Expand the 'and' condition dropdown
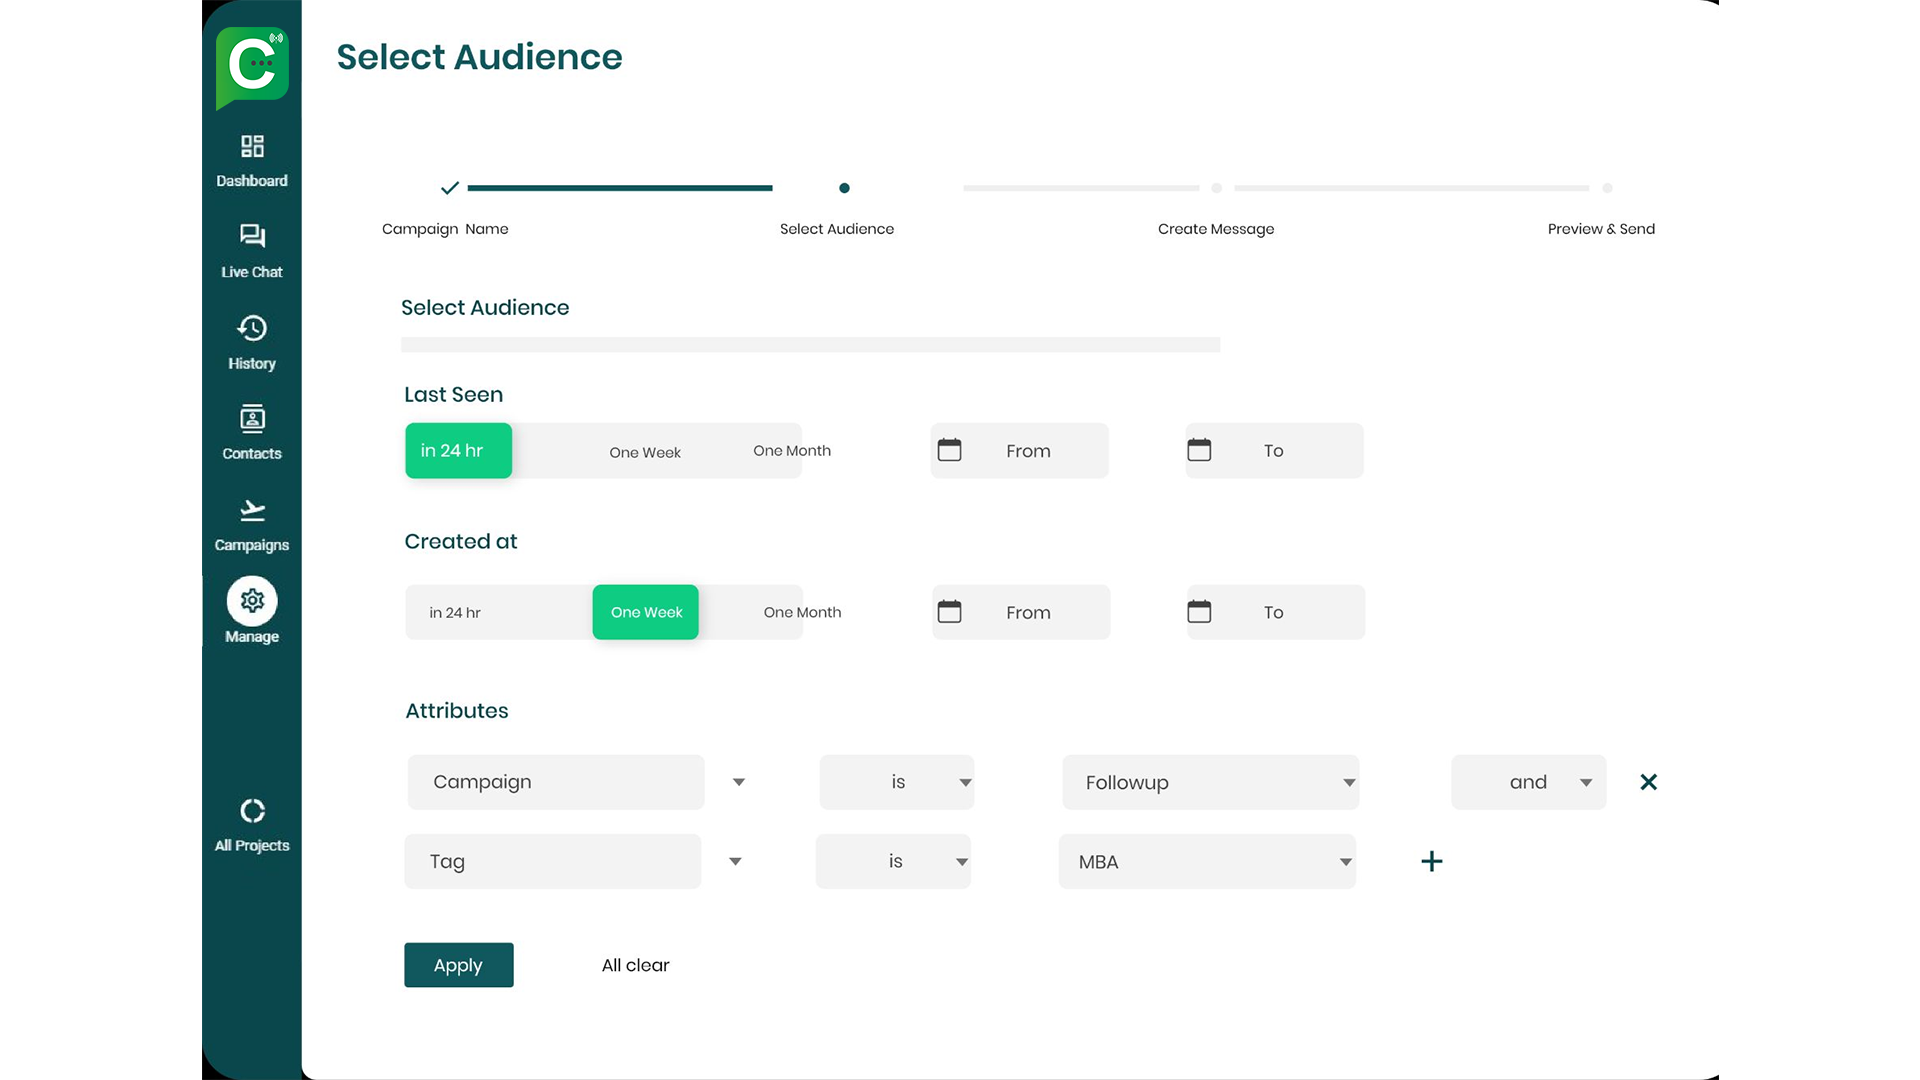Image resolution: width=1920 pixels, height=1080 pixels. pos(1528,782)
